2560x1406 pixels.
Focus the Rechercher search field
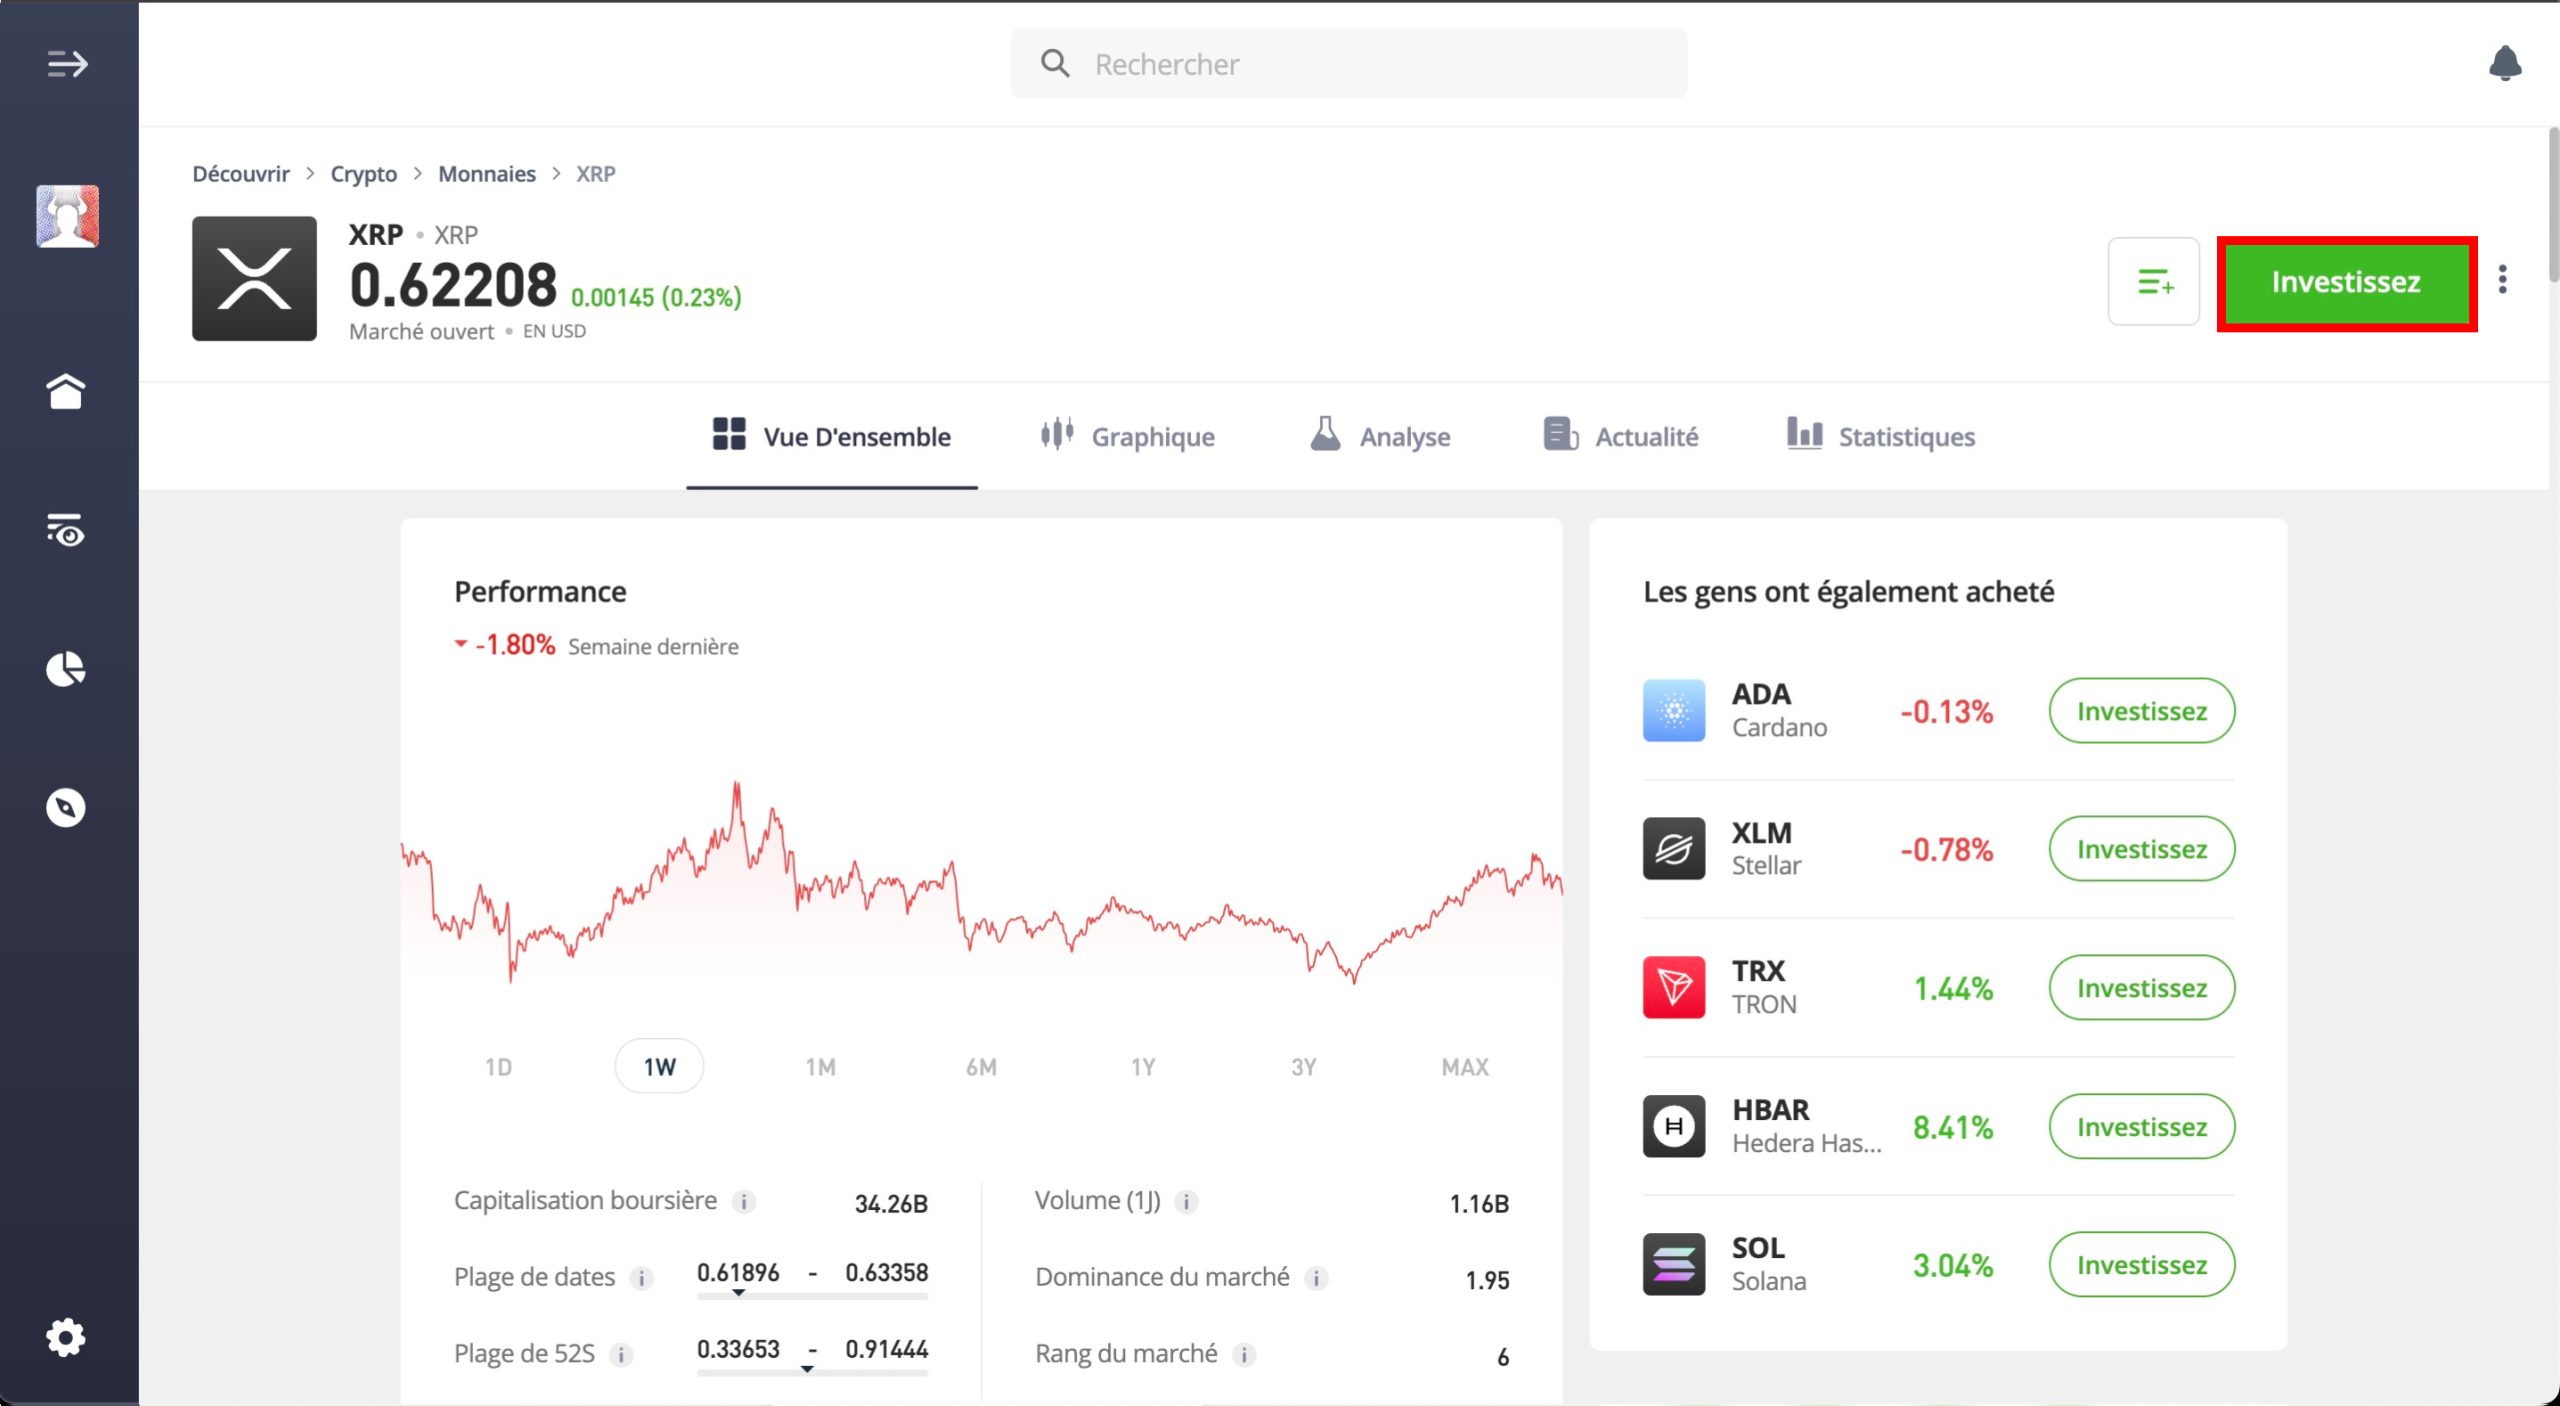(1348, 64)
